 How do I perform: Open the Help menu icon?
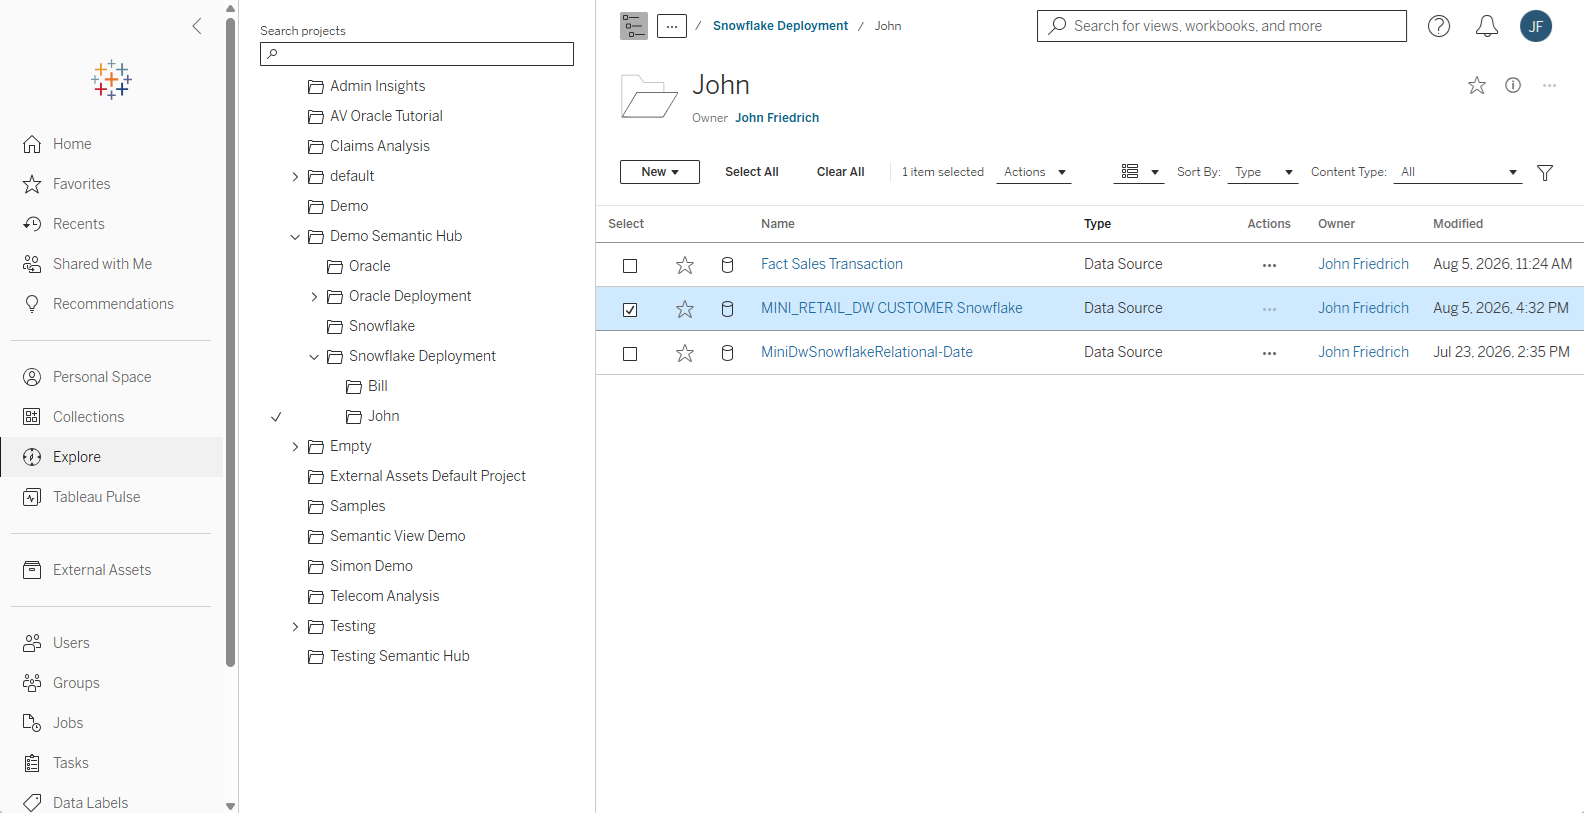point(1439,26)
